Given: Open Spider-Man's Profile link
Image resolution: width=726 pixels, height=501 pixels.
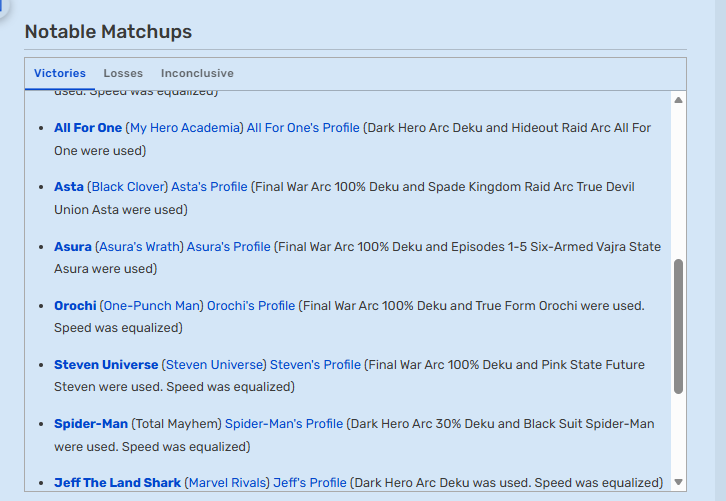Looking at the screenshot, I should pyautogui.click(x=284, y=424).
